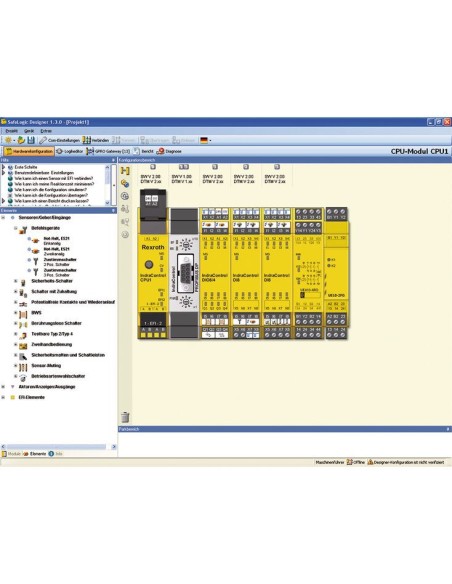Click the new project sun icon
452x584 pixels.
click(x=7, y=140)
